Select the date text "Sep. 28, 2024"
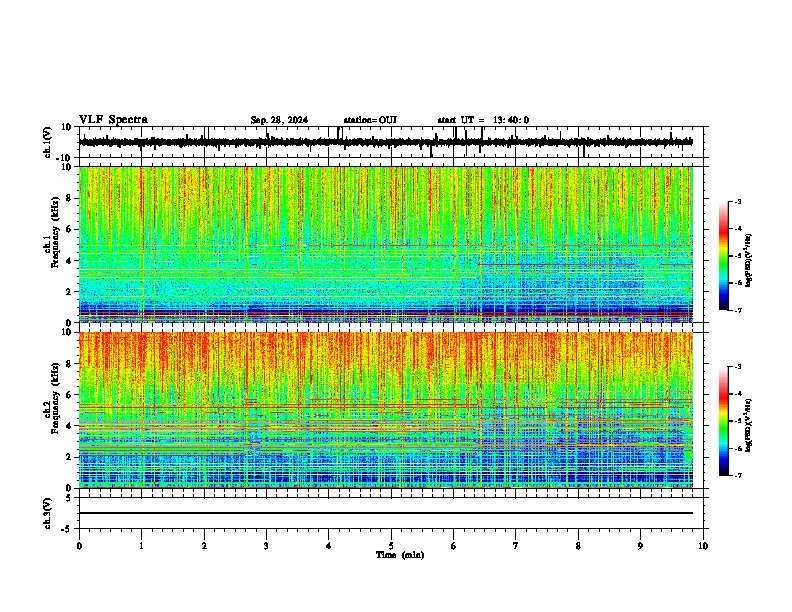 pos(279,120)
